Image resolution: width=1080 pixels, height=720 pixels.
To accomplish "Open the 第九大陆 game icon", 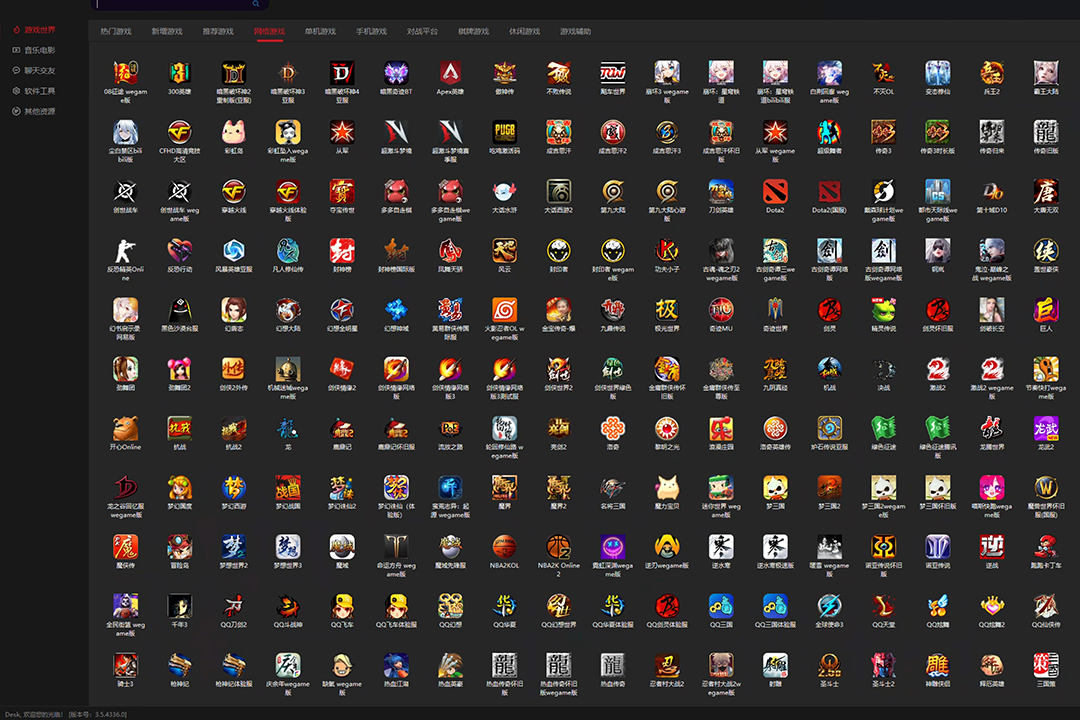I will coord(613,191).
